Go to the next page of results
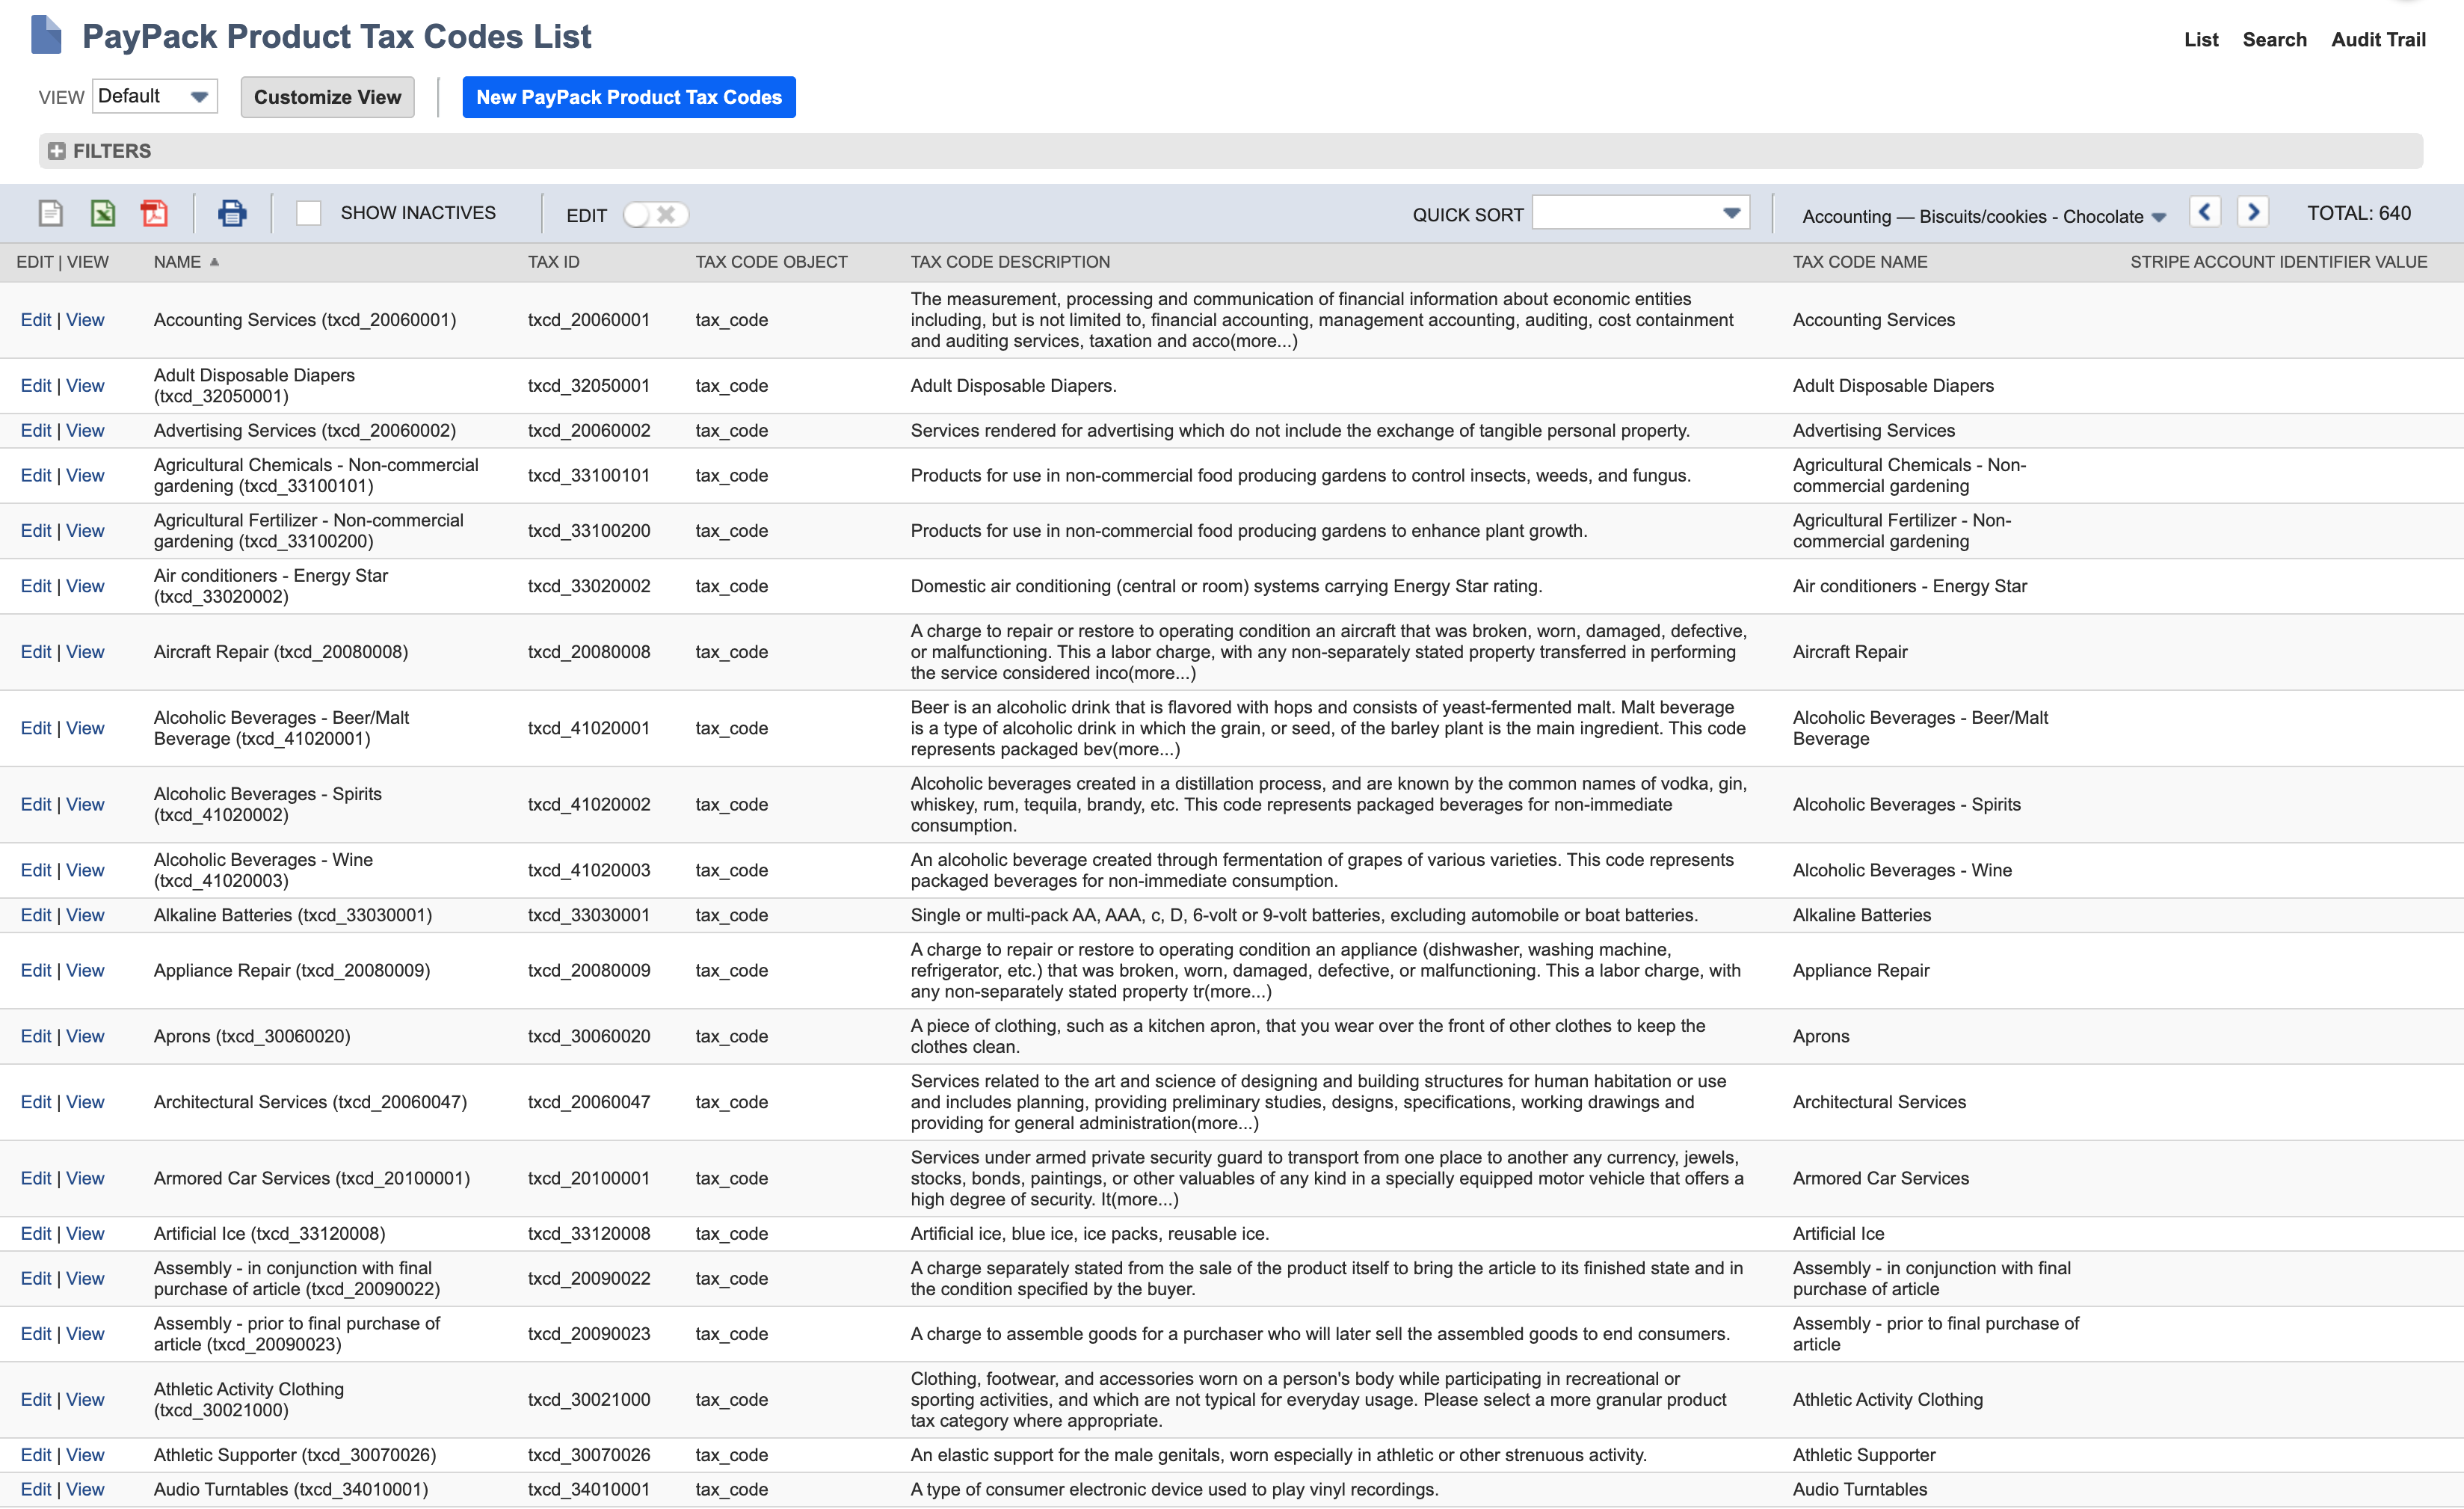2464x1509 pixels. [x=2253, y=212]
